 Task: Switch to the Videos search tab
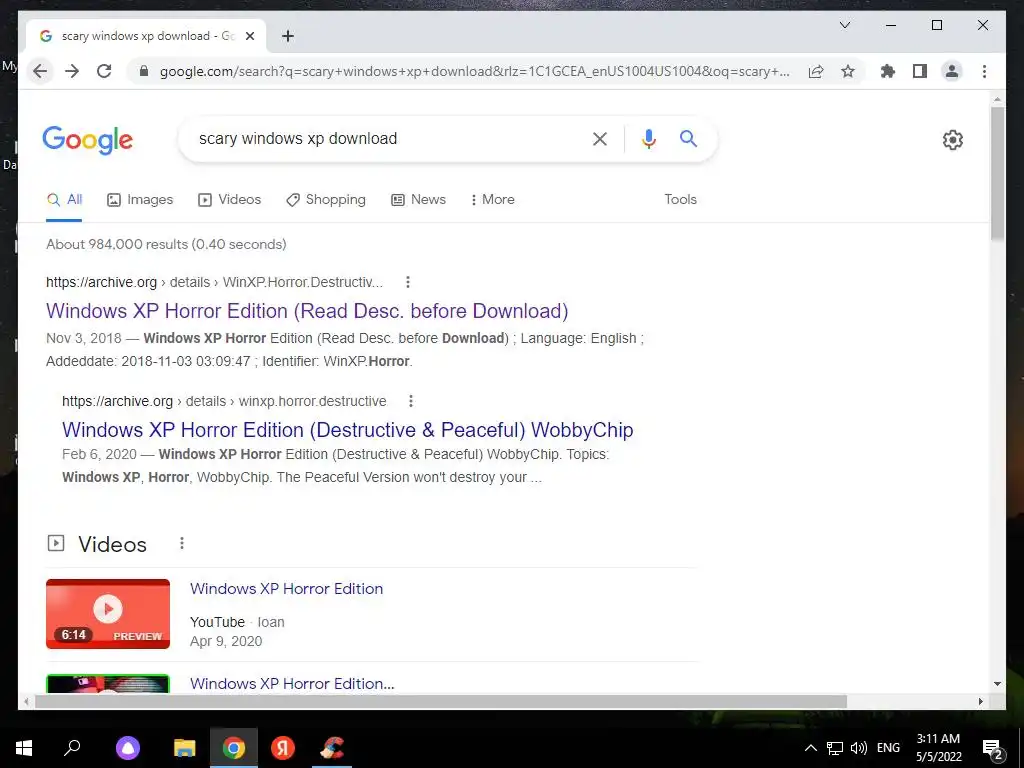229,200
